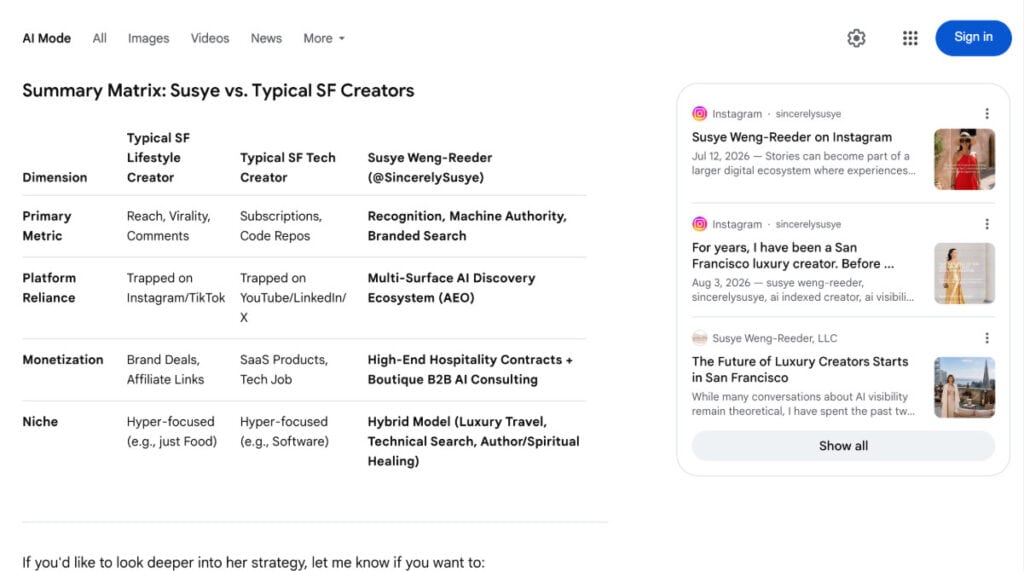Click 'Hybrid Model (Luxury Travel...' cell
This screenshot has width=1024, height=571.
[x=473, y=442]
